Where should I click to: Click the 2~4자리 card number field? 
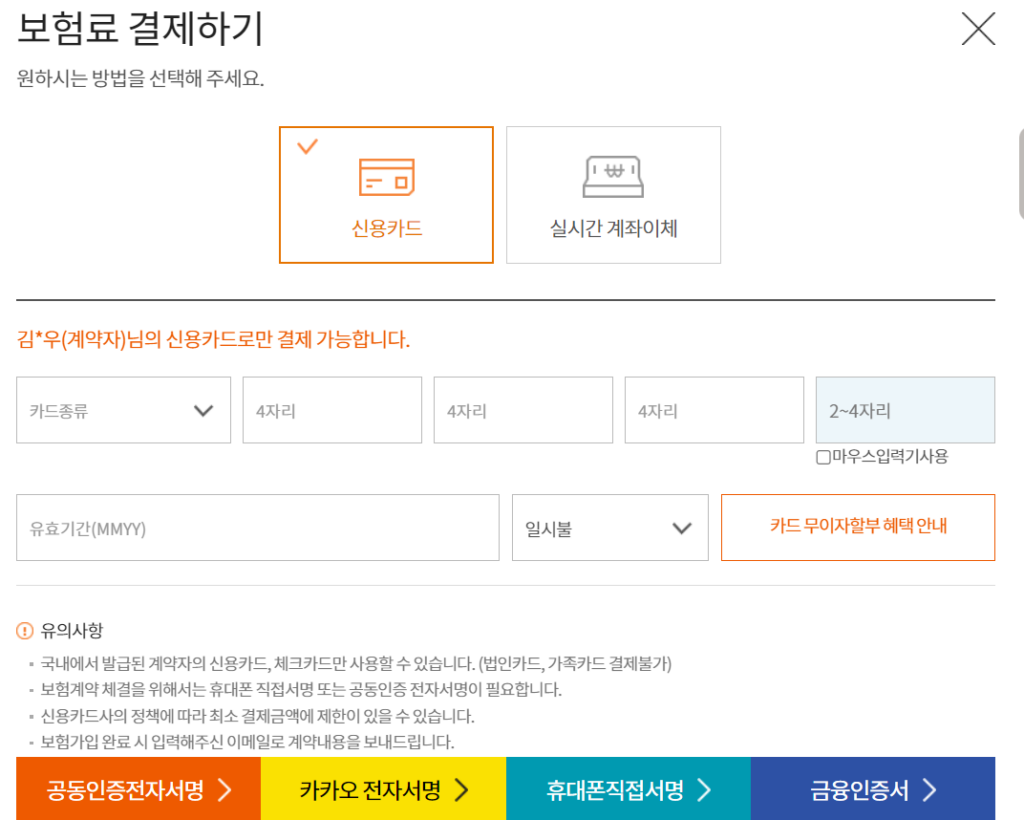tap(905, 410)
